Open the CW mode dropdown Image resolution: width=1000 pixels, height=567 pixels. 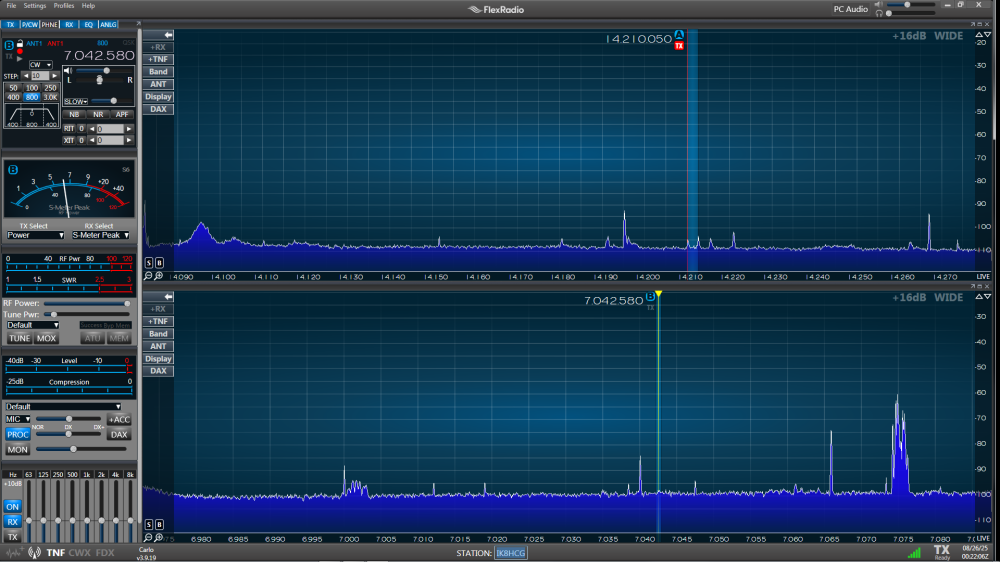tap(40, 64)
